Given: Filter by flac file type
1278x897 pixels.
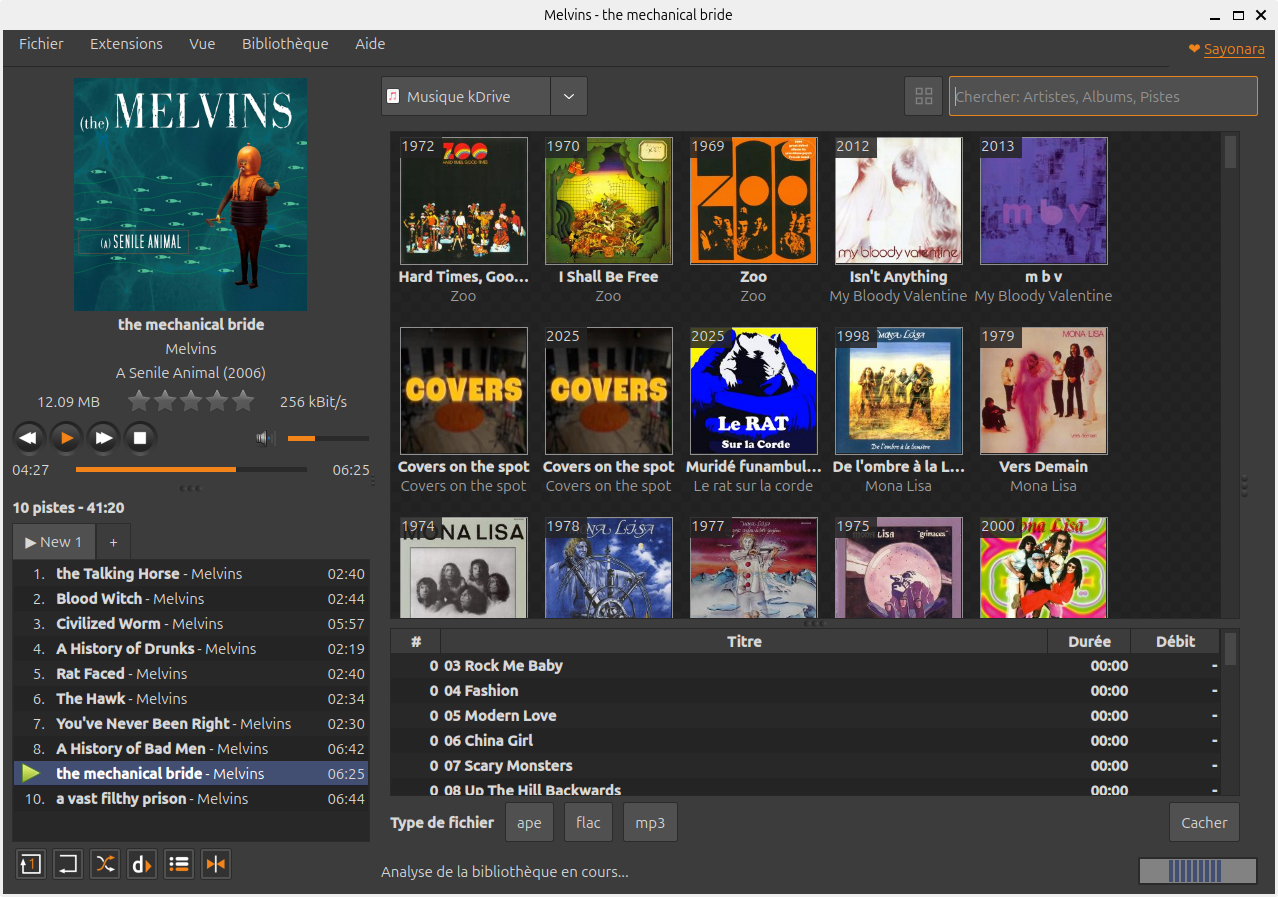Looking at the screenshot, I should point(588,823).
